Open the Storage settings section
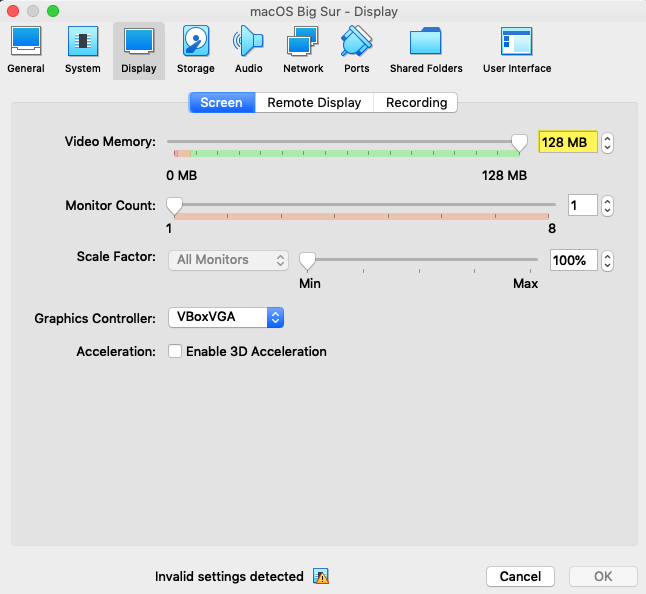 click(196, 50)
